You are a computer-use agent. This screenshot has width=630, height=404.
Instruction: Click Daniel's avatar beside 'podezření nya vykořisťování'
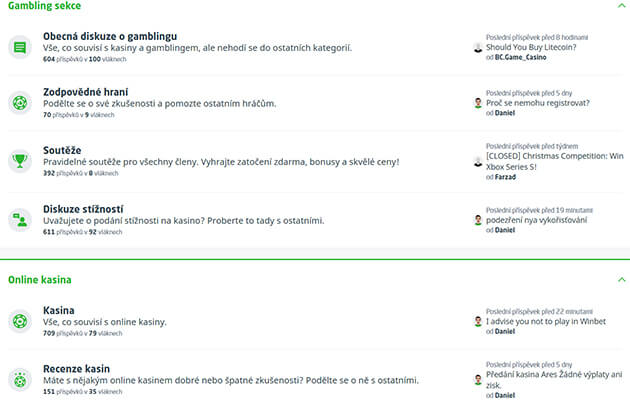click(478, 219)
